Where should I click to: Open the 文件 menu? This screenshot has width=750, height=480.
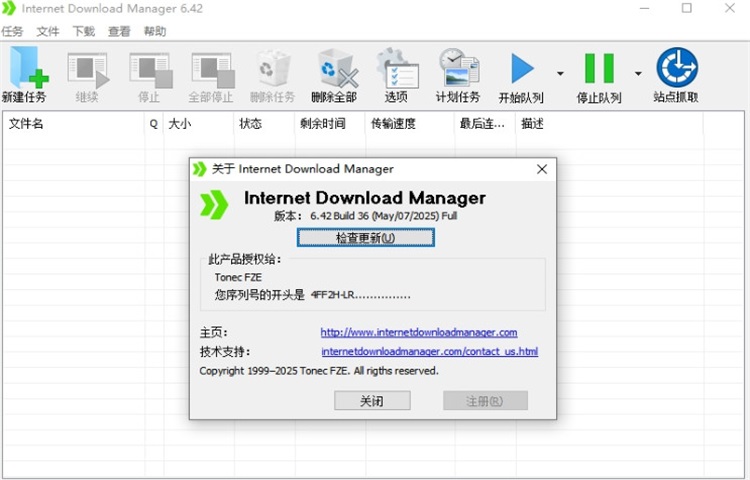[x=48, y=32]
